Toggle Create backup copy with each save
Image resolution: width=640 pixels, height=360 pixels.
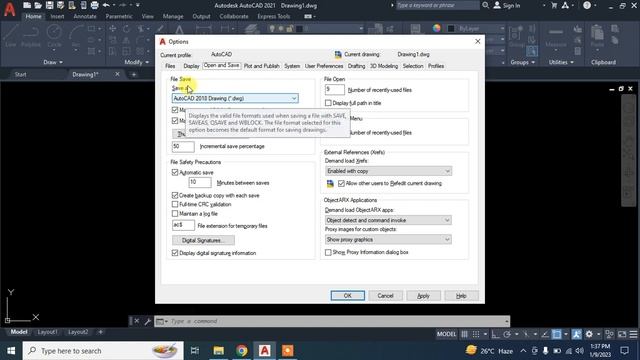click(175, 196)
